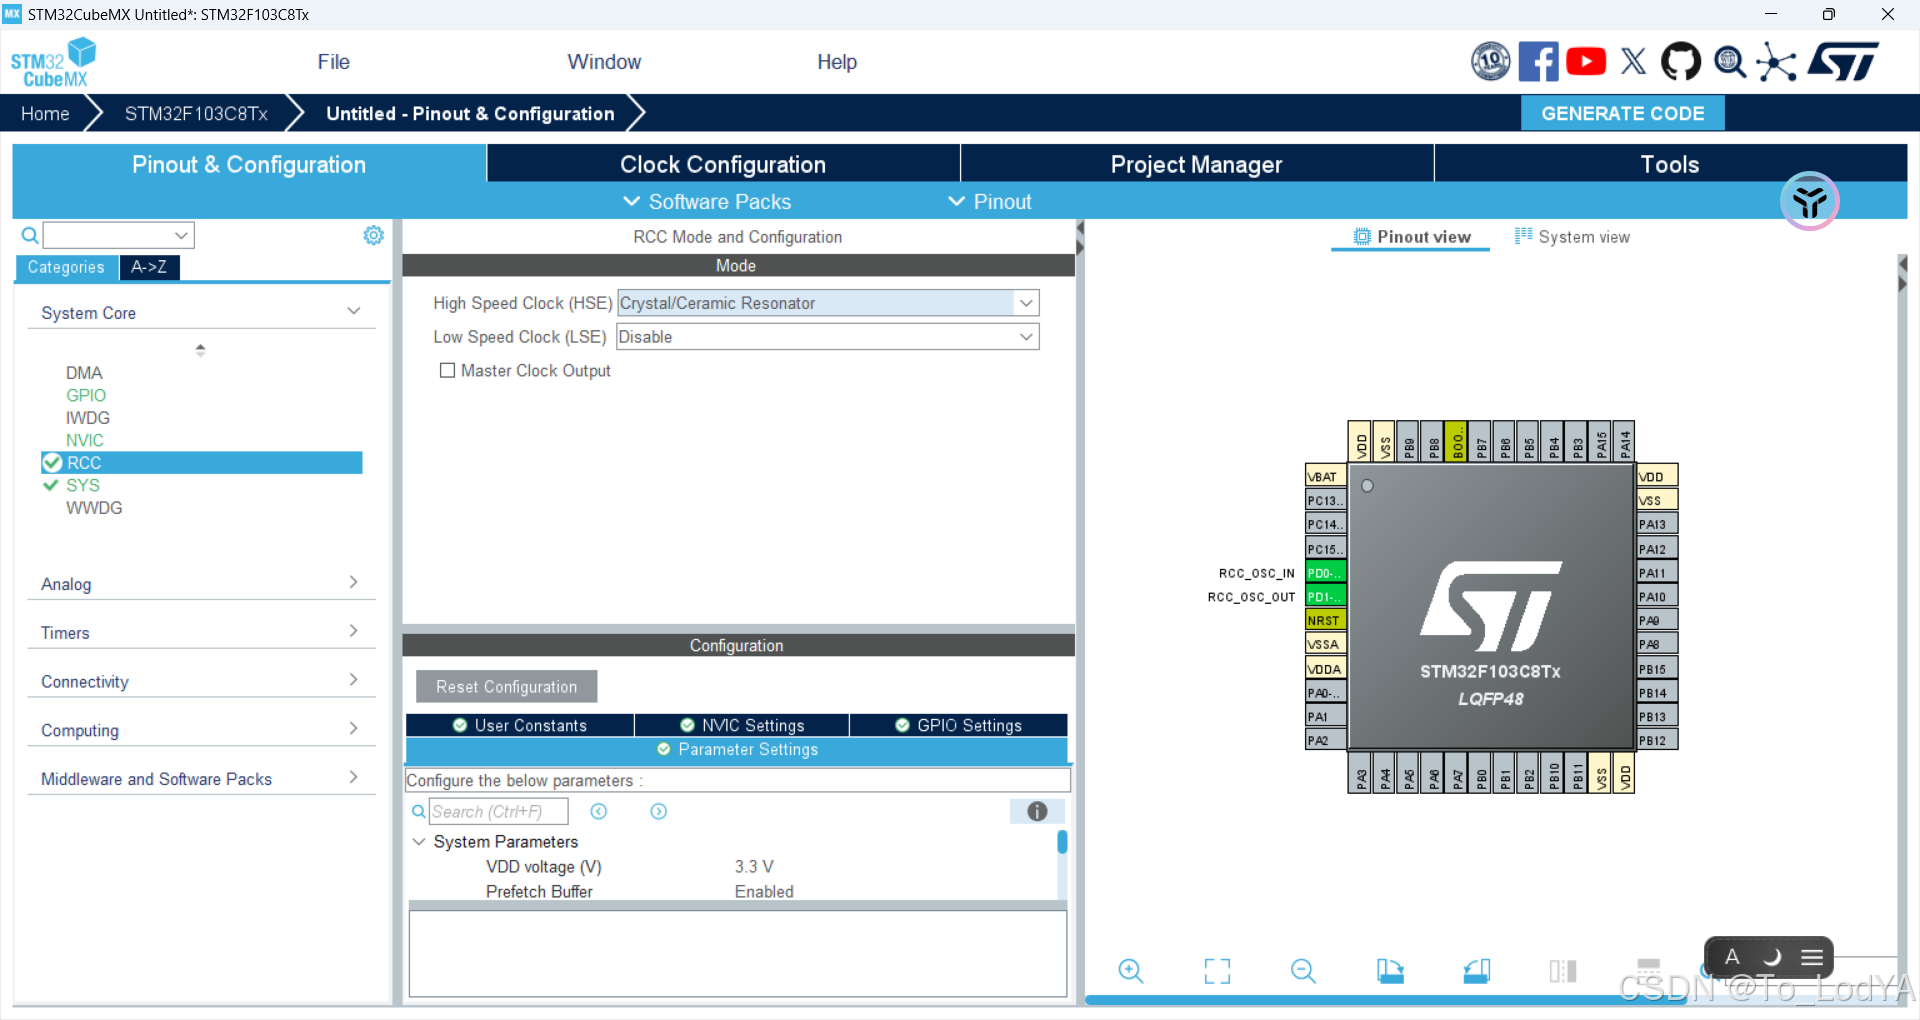Go to previous parameter search result
The width and height of the screenshot is (1920, 1020).
(x=599, y=811)
